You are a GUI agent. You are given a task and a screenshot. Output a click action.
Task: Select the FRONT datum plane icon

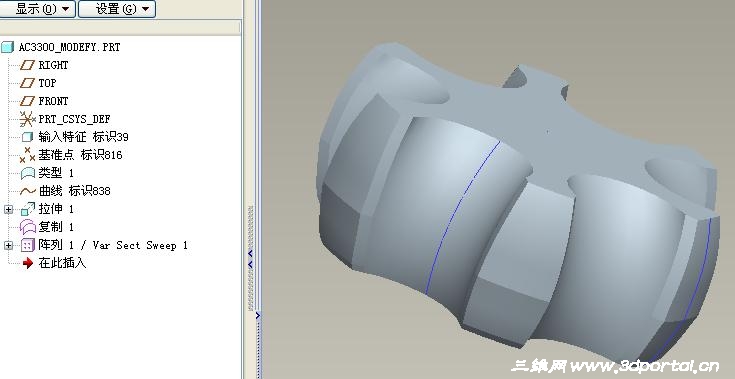(x=27, y=101)
